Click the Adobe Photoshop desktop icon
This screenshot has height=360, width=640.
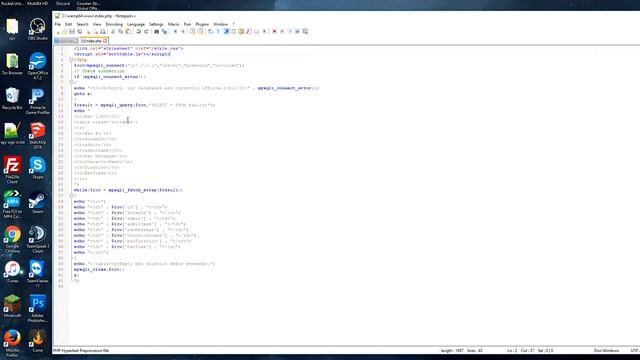[38, 309]
